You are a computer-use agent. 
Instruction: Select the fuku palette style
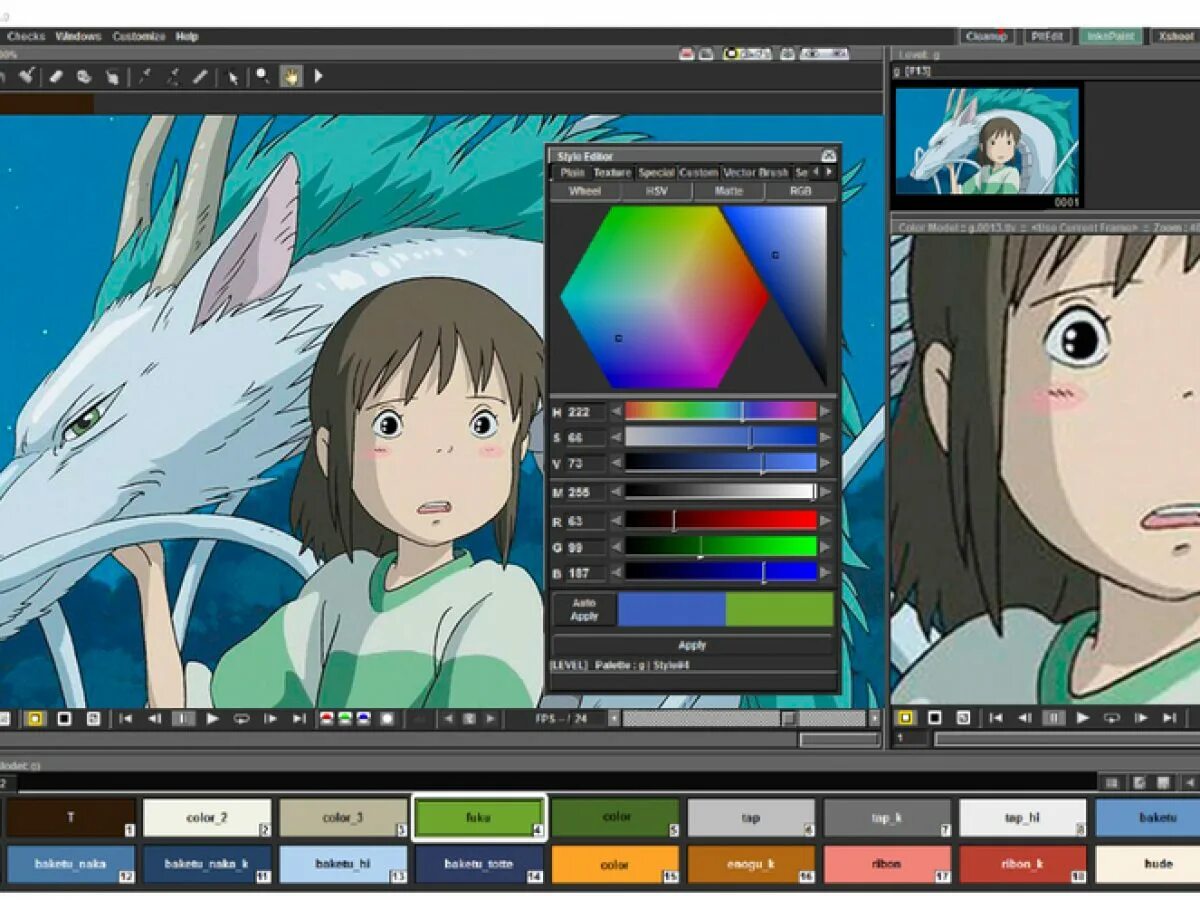[478, 817]
